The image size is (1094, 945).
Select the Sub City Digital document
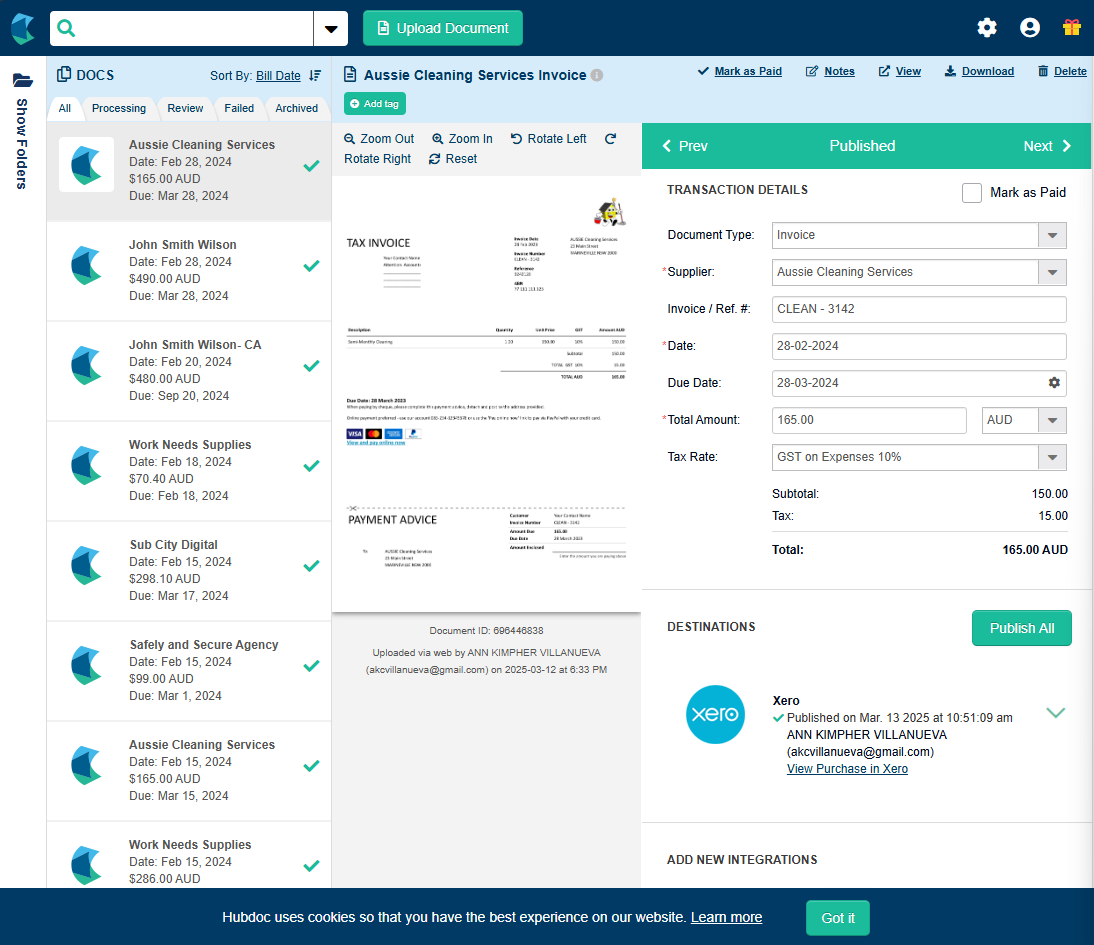click(x=189, y=570)
